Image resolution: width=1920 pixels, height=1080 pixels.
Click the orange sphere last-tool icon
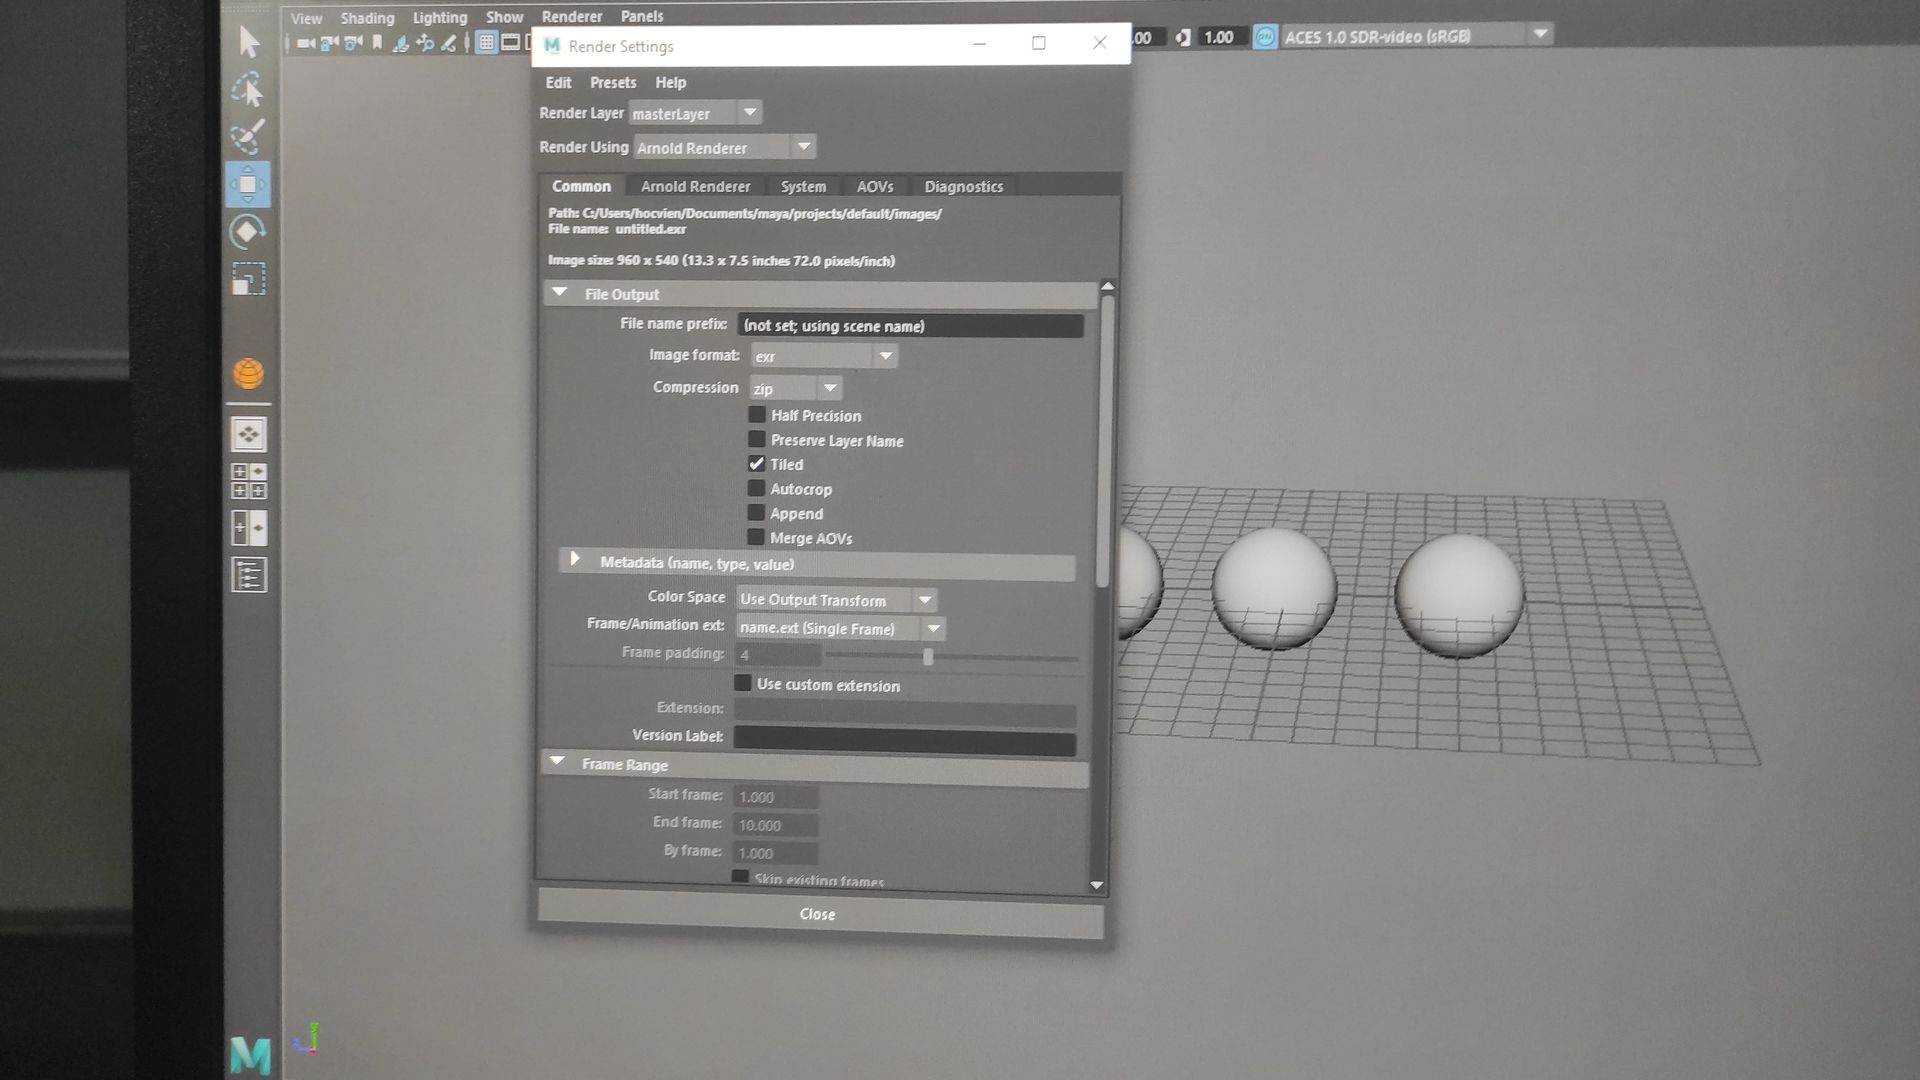pos(248,373)
